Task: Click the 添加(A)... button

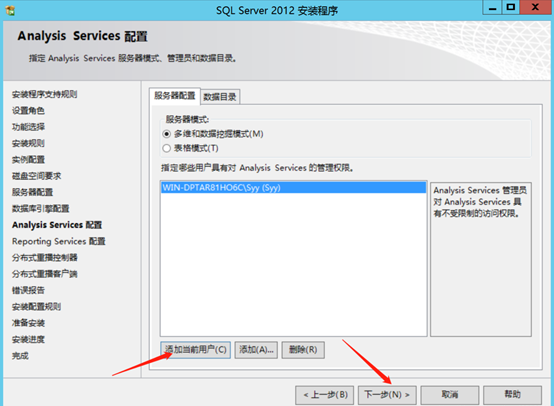Action: (256, 350)
